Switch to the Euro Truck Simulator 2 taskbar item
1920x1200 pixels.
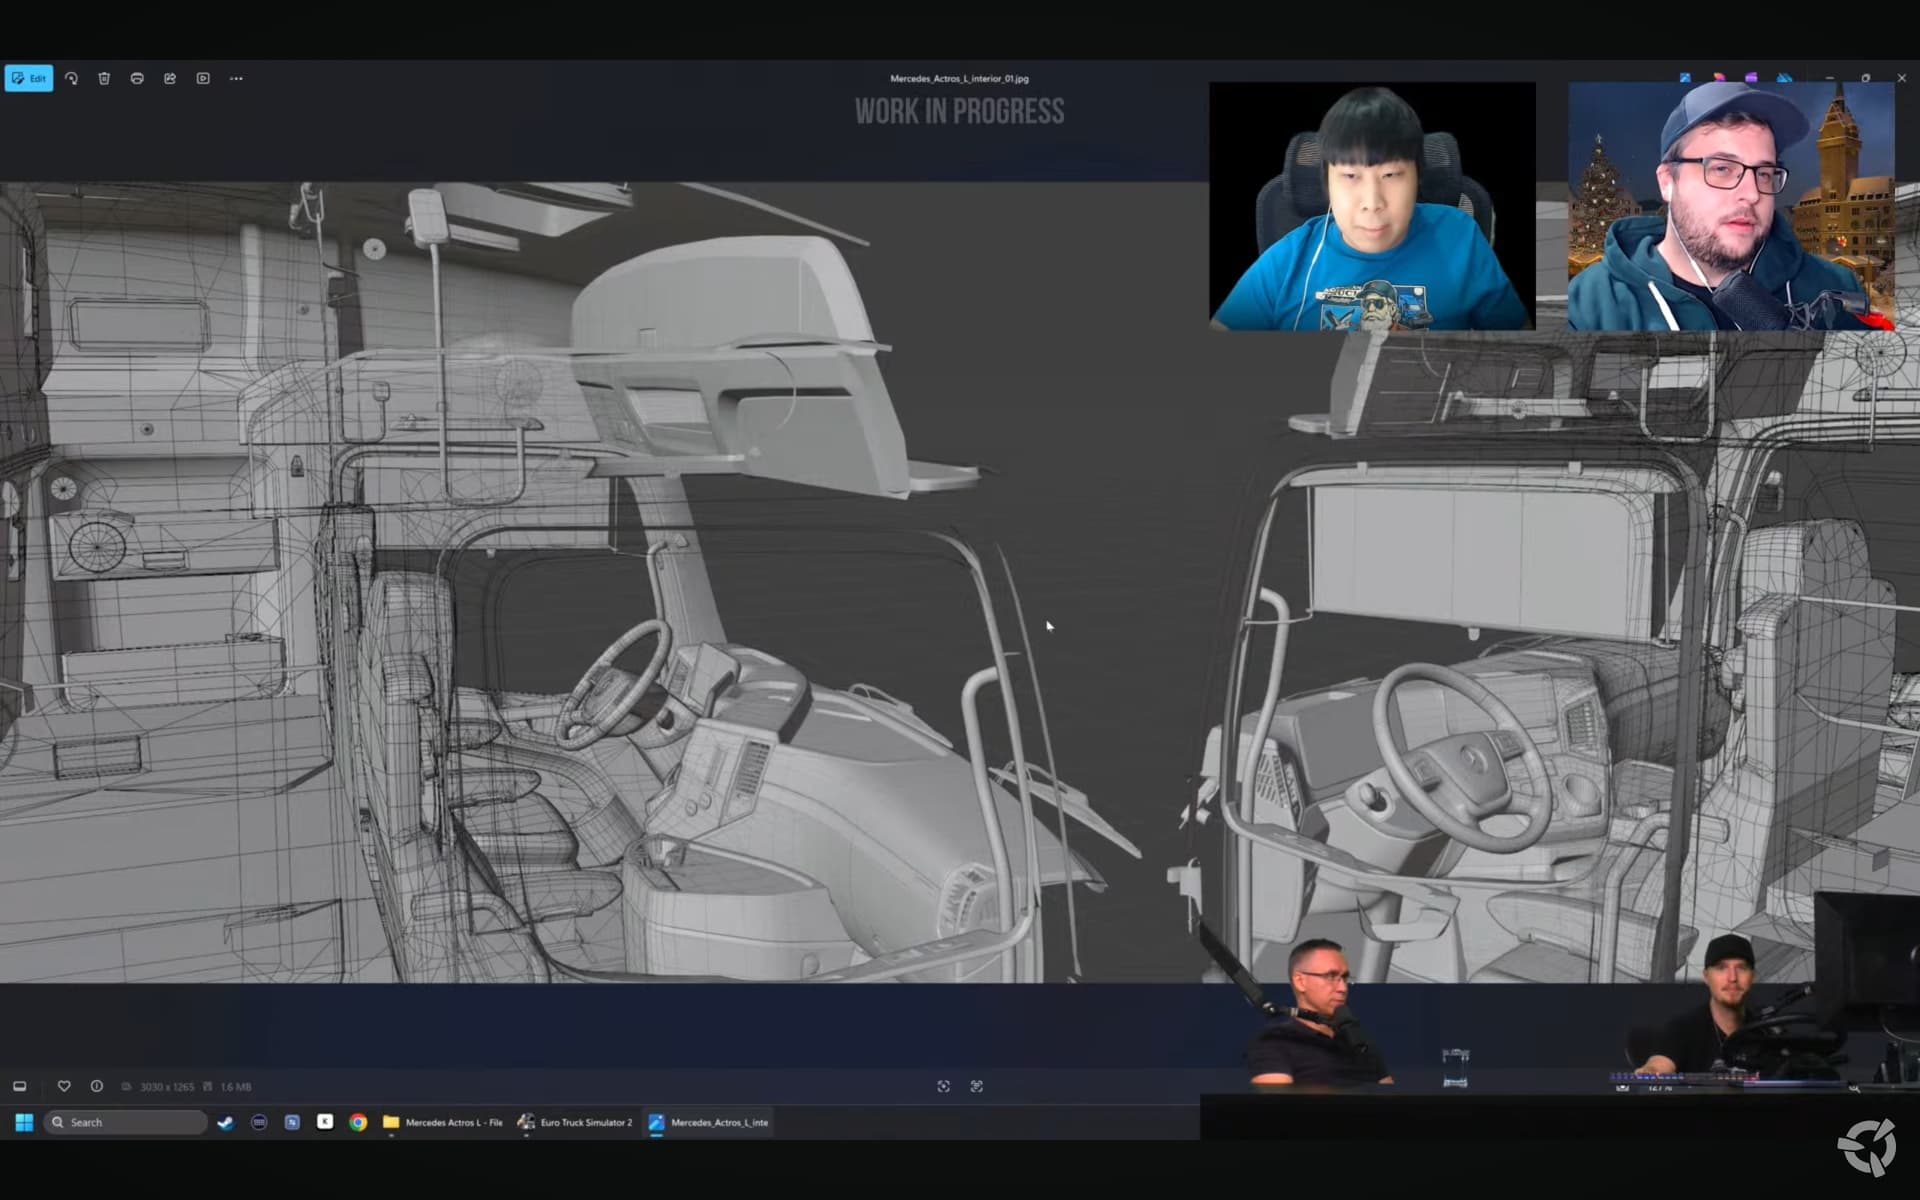(x=576, y=1122)
